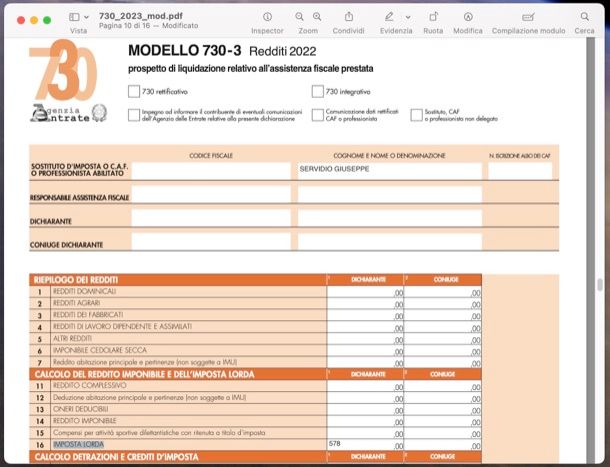The image size is (610, 467).
Task: Click Reddito complessivo dichiarante field
Action: (x=365, y=386)
